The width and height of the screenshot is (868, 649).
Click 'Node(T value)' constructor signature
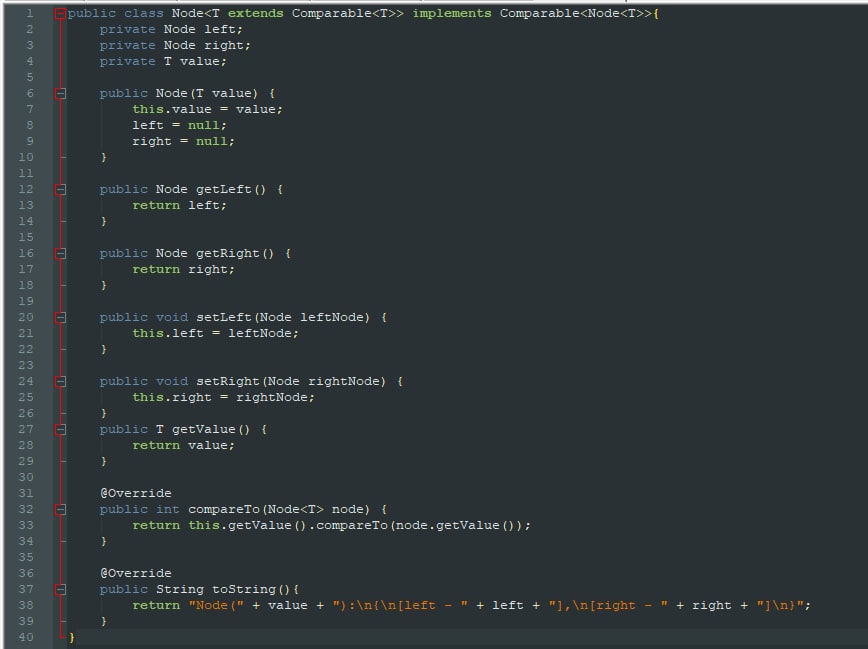tap(207, 94)
